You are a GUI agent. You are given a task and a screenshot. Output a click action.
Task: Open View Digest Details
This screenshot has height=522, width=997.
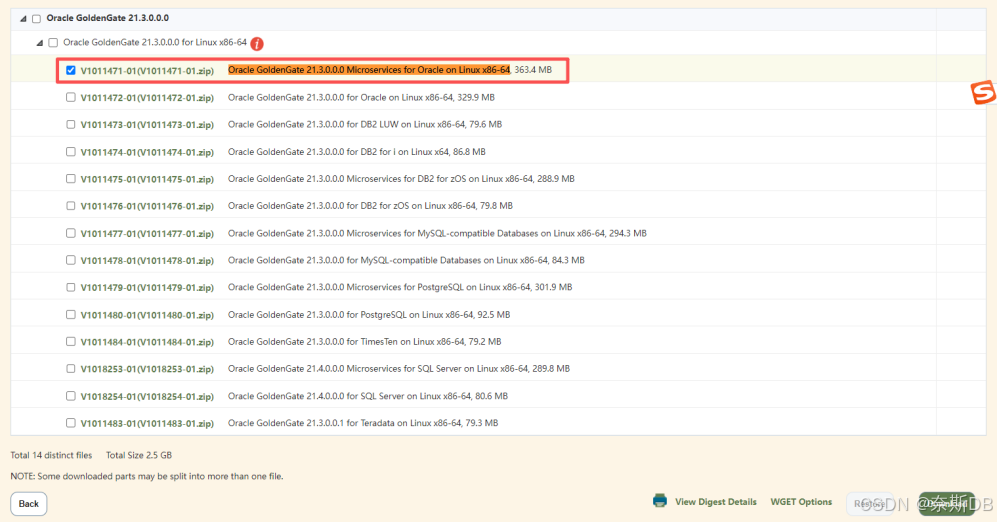(716, 502)
